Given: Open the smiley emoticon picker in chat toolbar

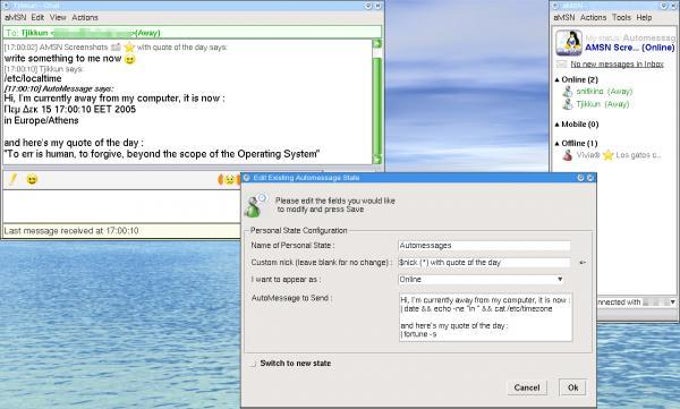Looking at the screenshot, I should coord(32,179).
